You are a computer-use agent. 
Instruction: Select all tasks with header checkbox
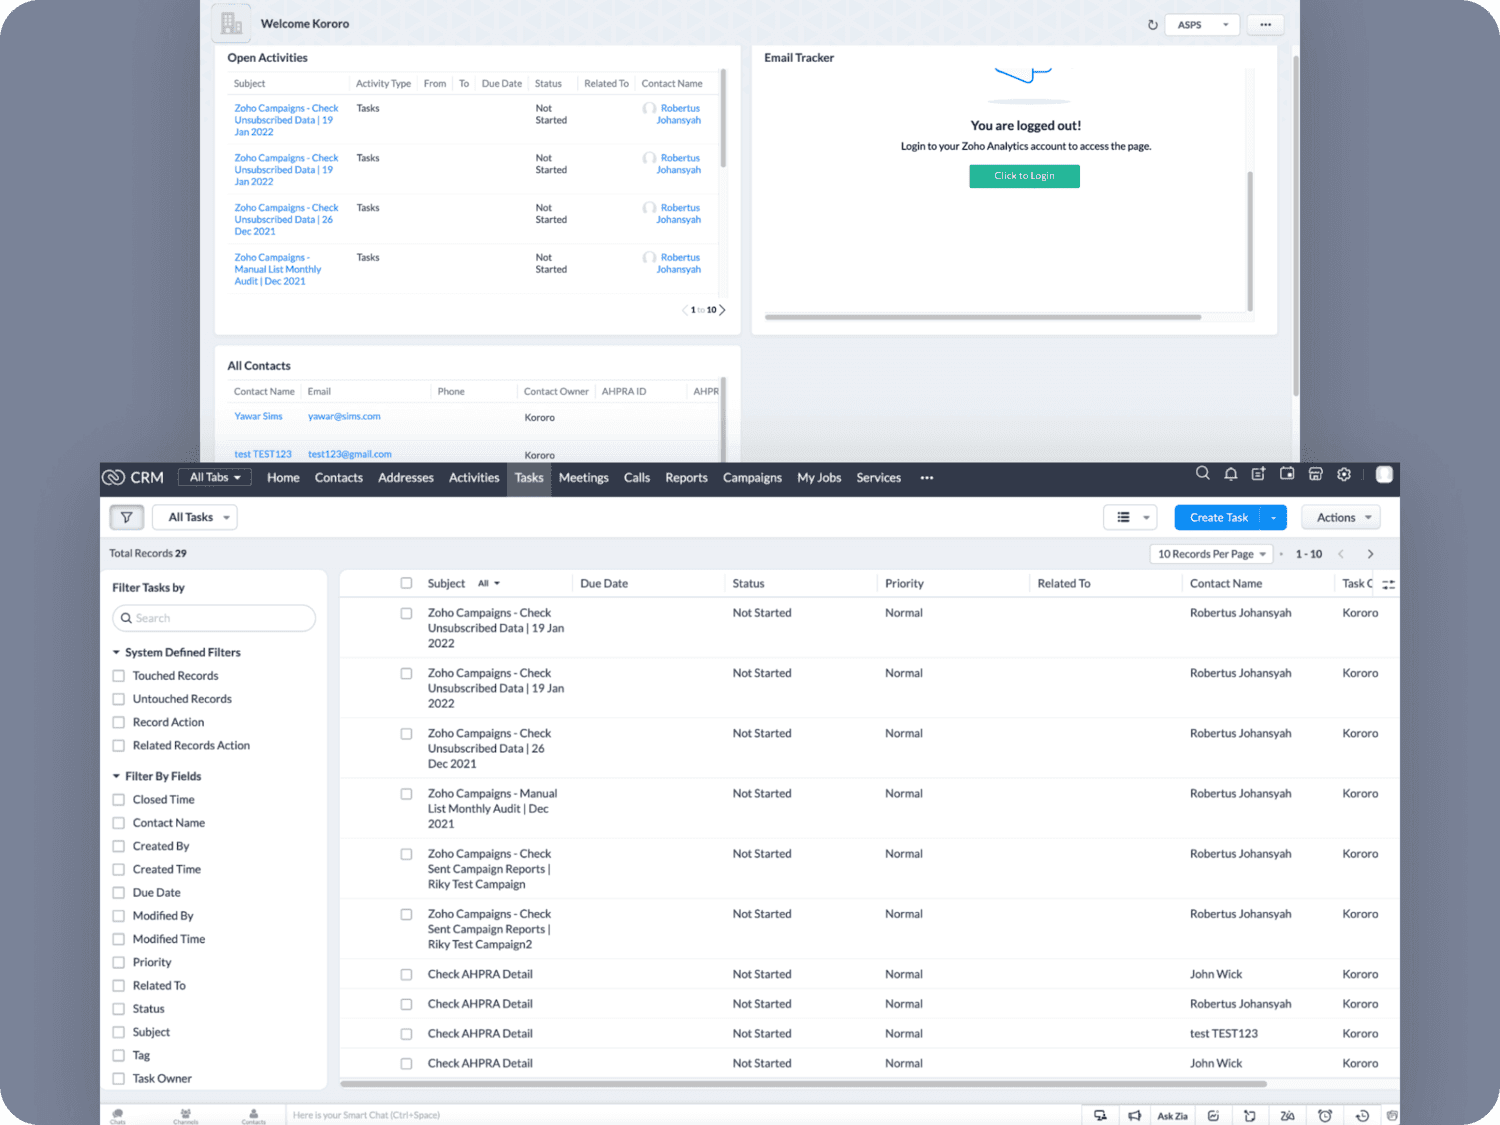406,583
